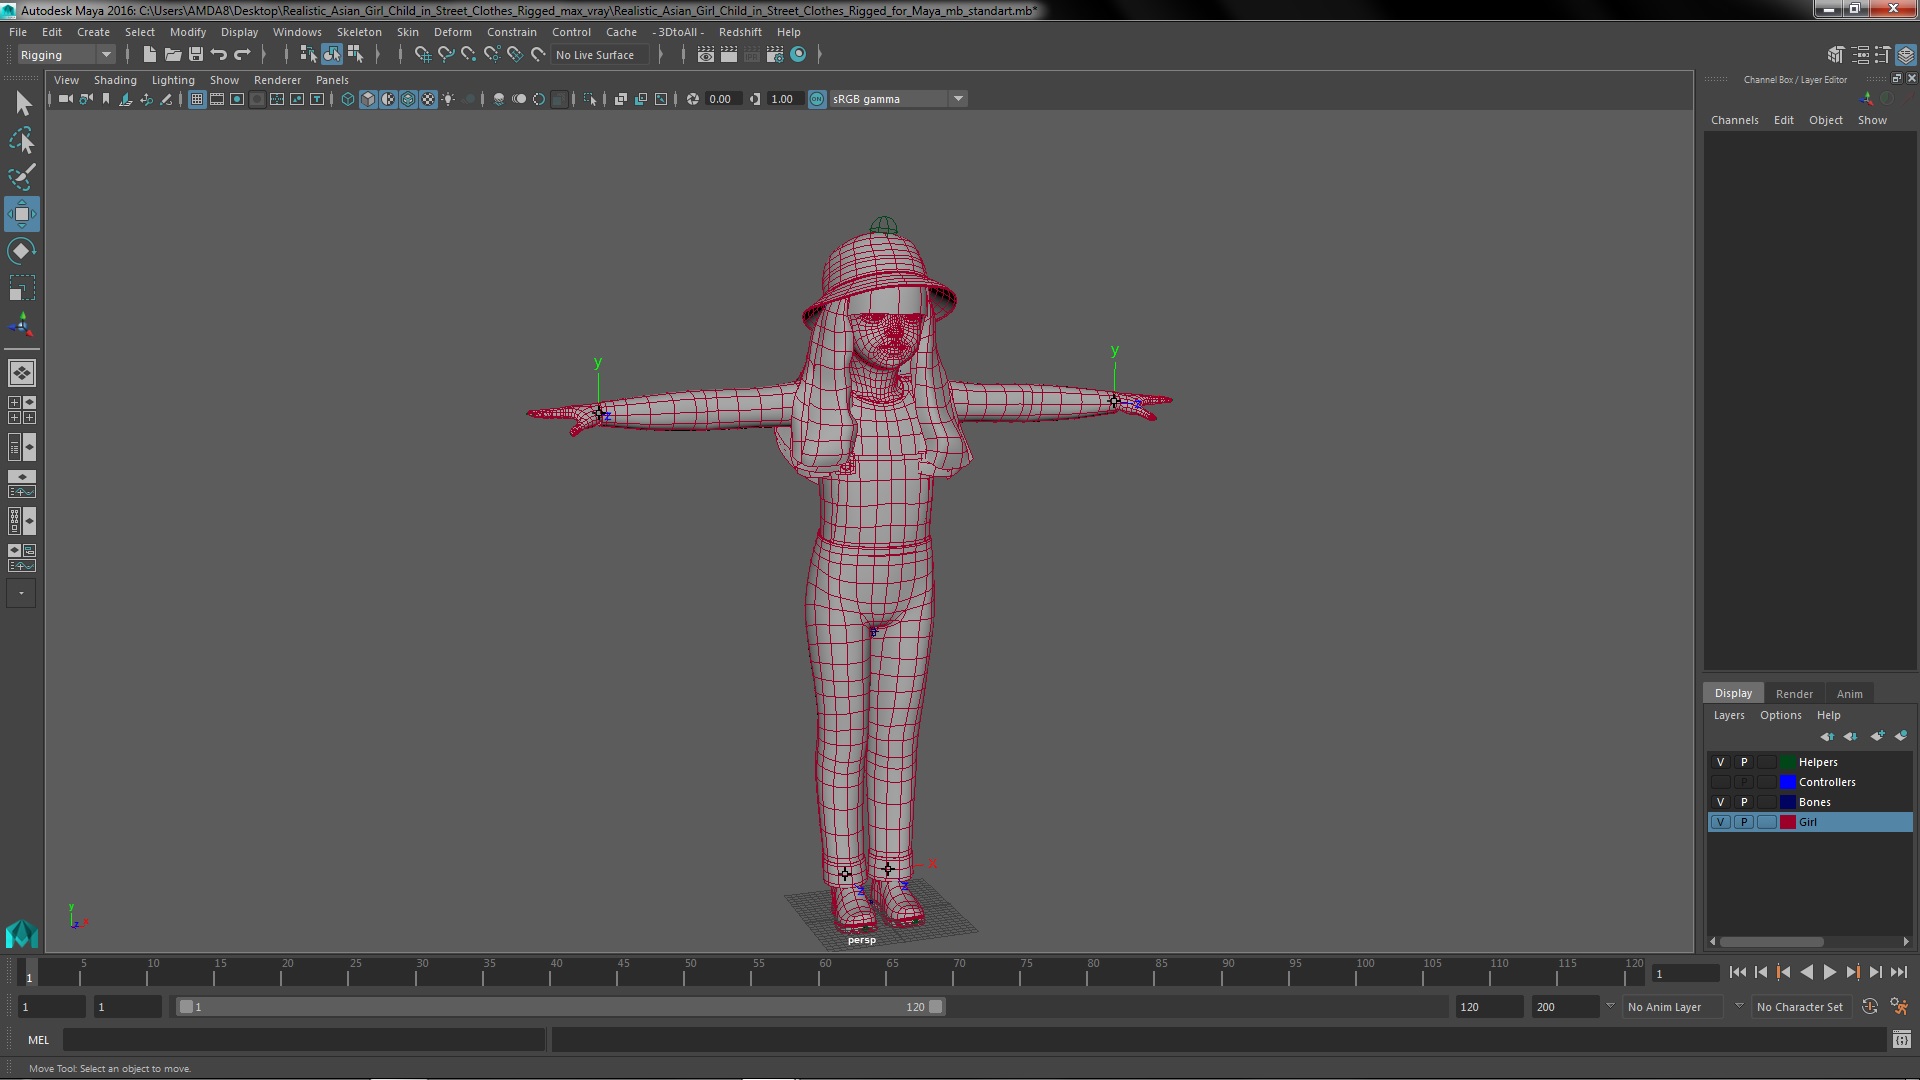This screenshot has width=1920, height=1080.
Task: Select by hierarchy mode icon
Action: [x=308, y=55]
